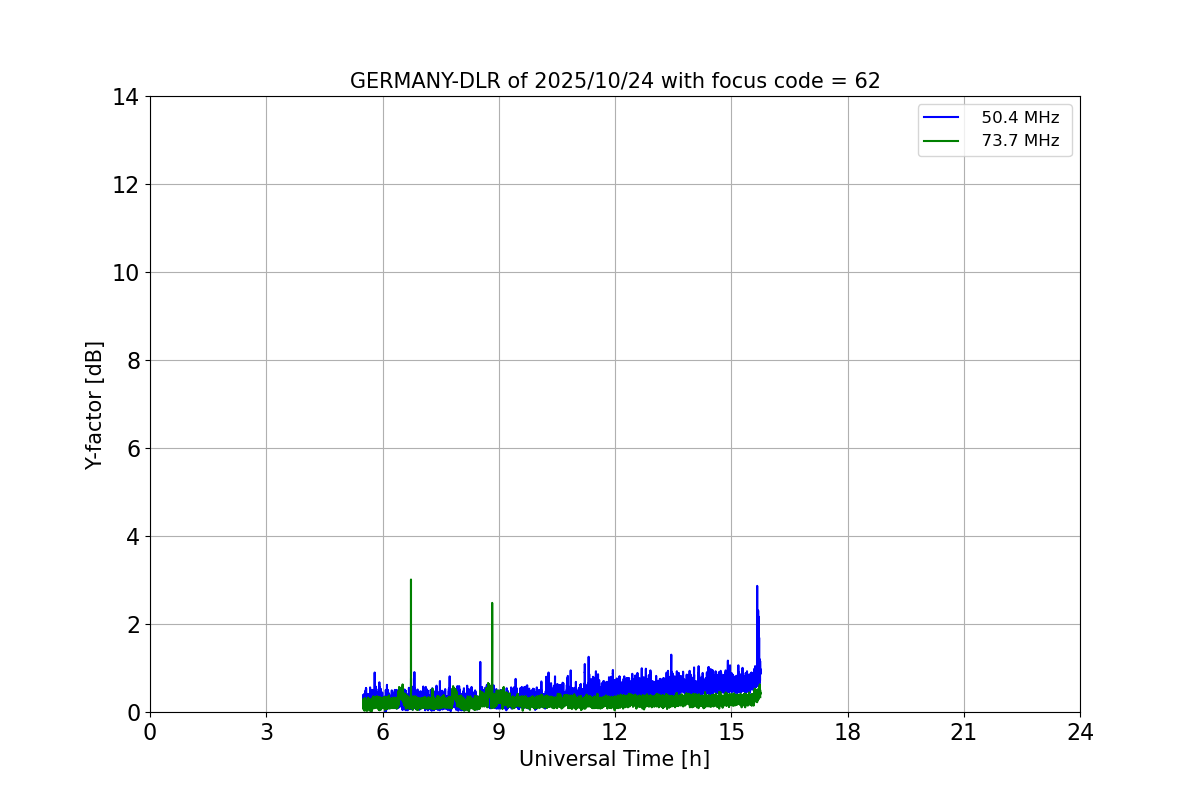This screenshot has width=1200, height=800.
Task: Click the blue legend line sample
Action: [941, 118]
